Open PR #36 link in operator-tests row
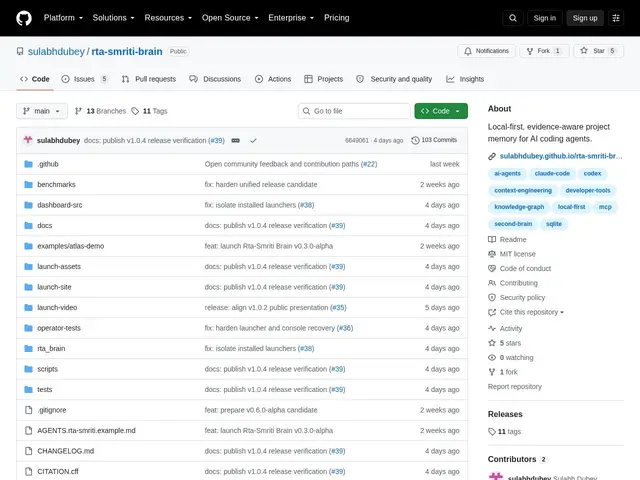Screen dimensions: 640x480 344,328
